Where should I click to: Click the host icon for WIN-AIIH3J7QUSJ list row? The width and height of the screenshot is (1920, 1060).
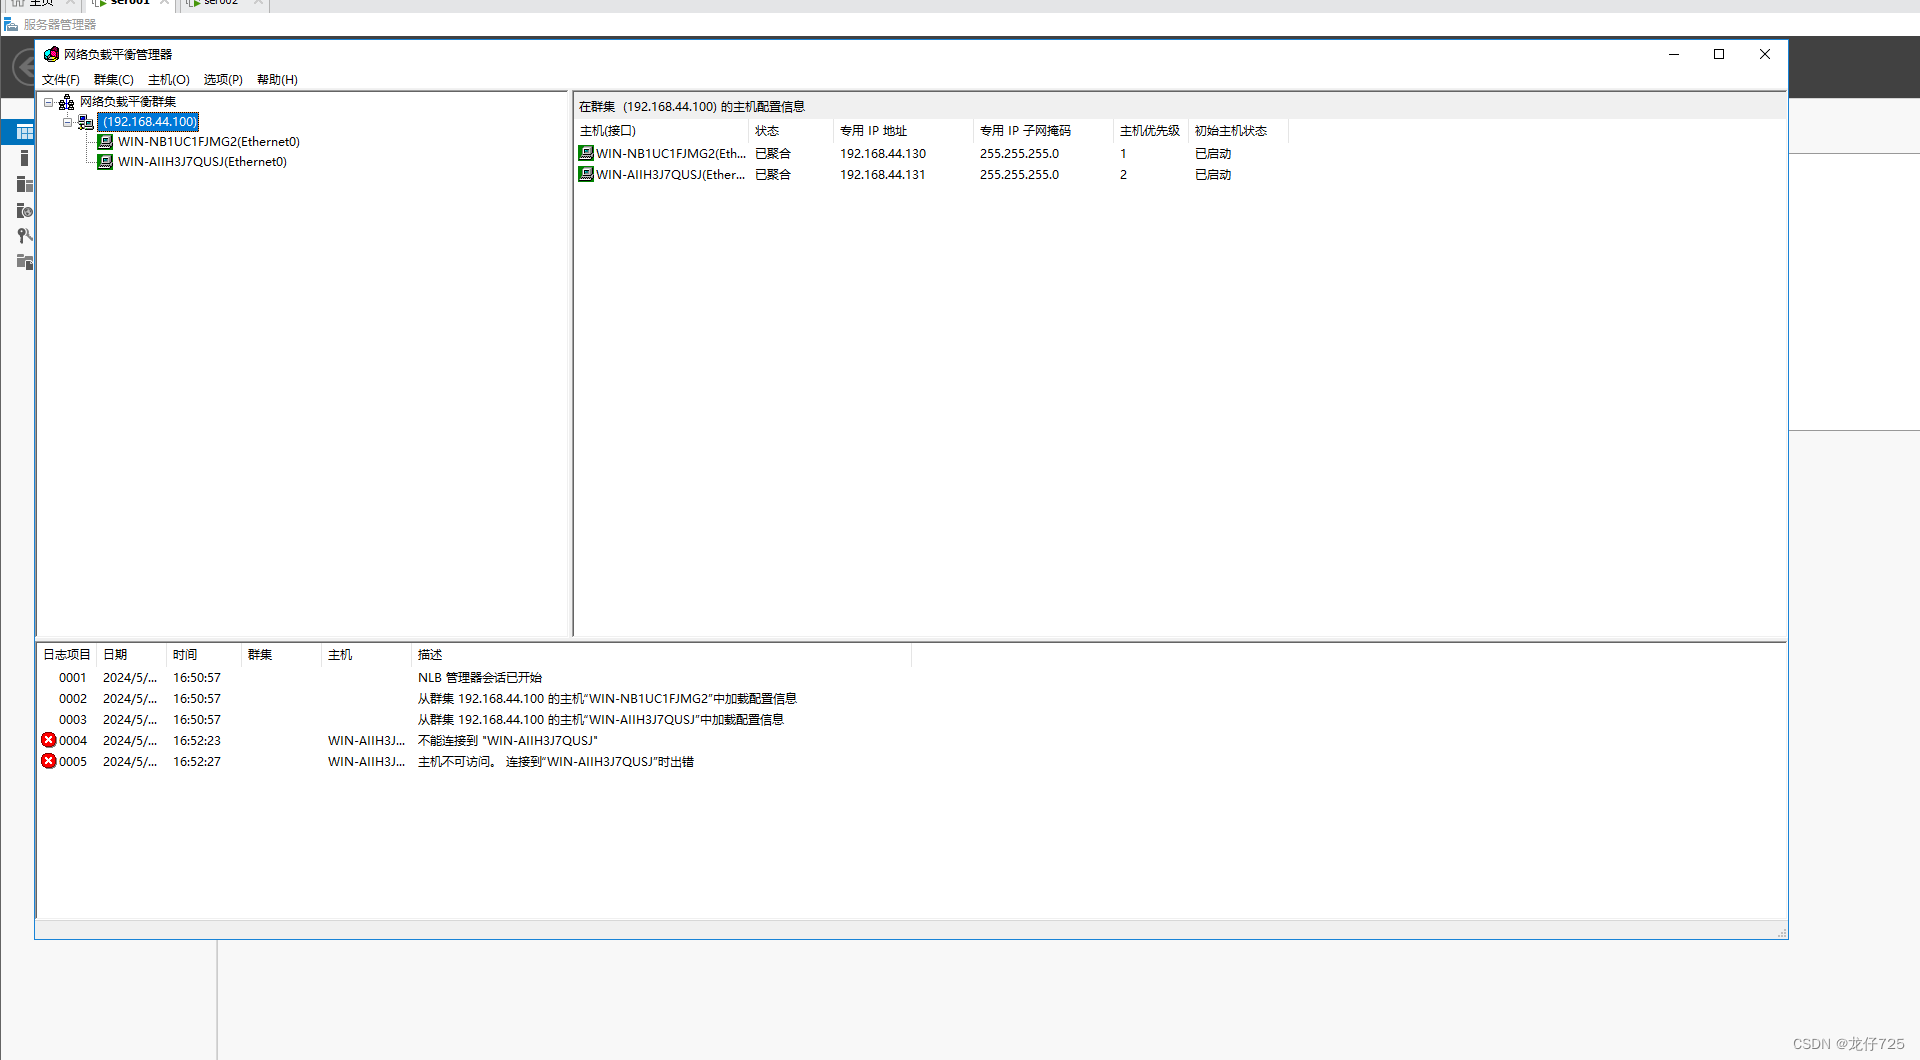point(586,174)
